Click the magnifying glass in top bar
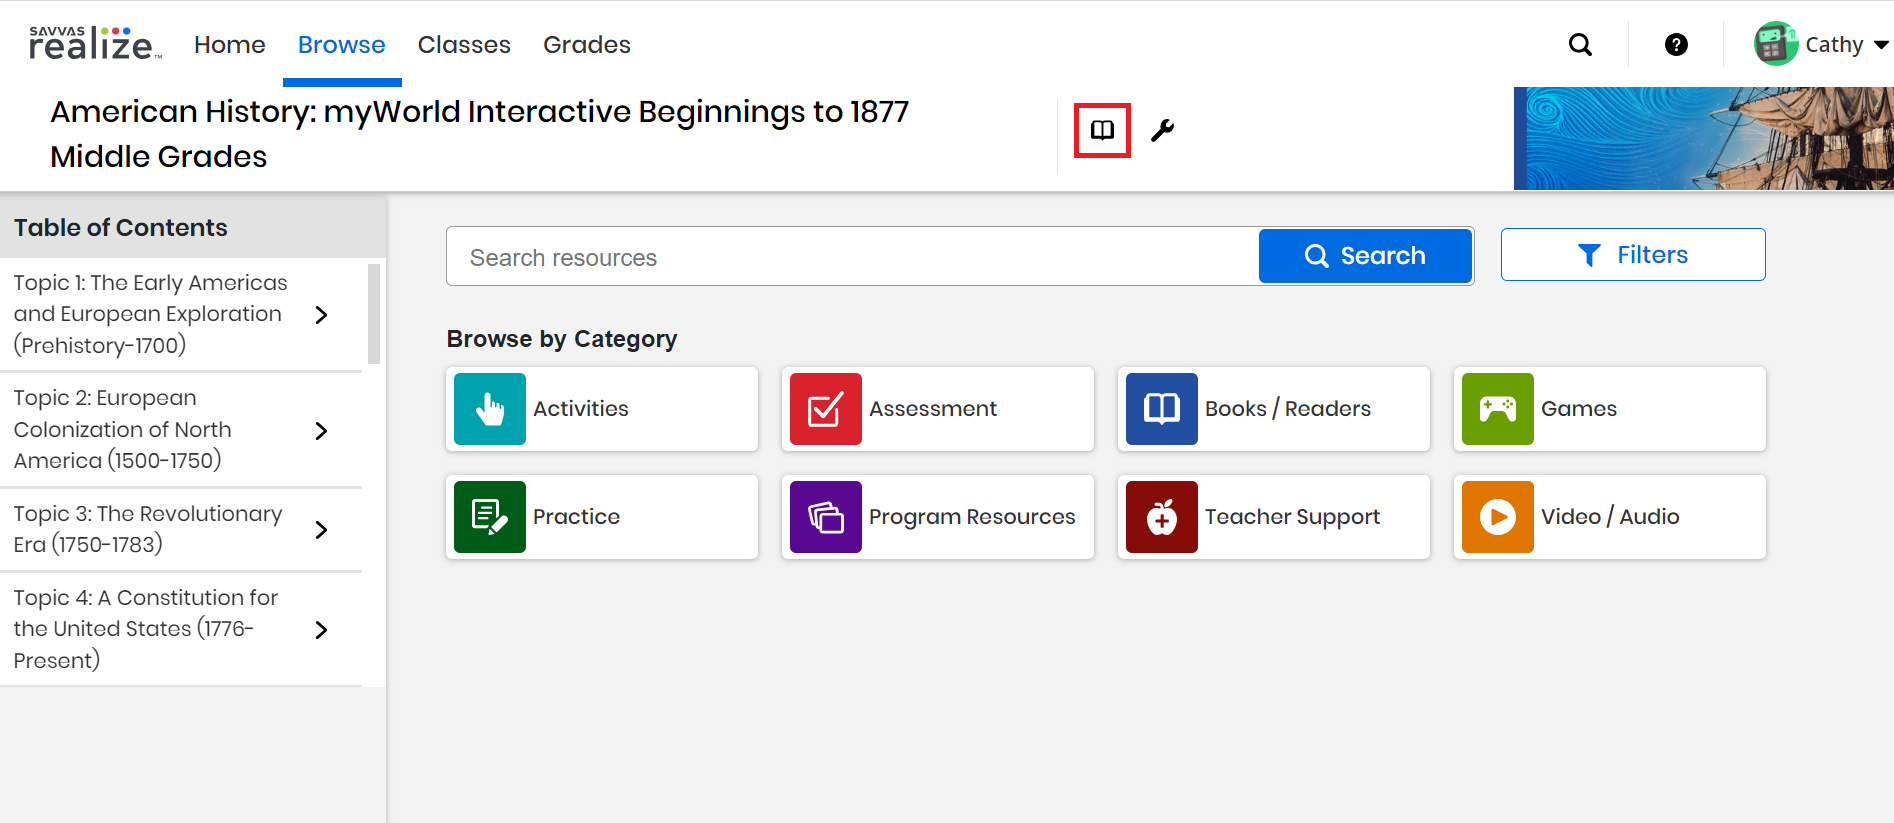 (1580, 45)
